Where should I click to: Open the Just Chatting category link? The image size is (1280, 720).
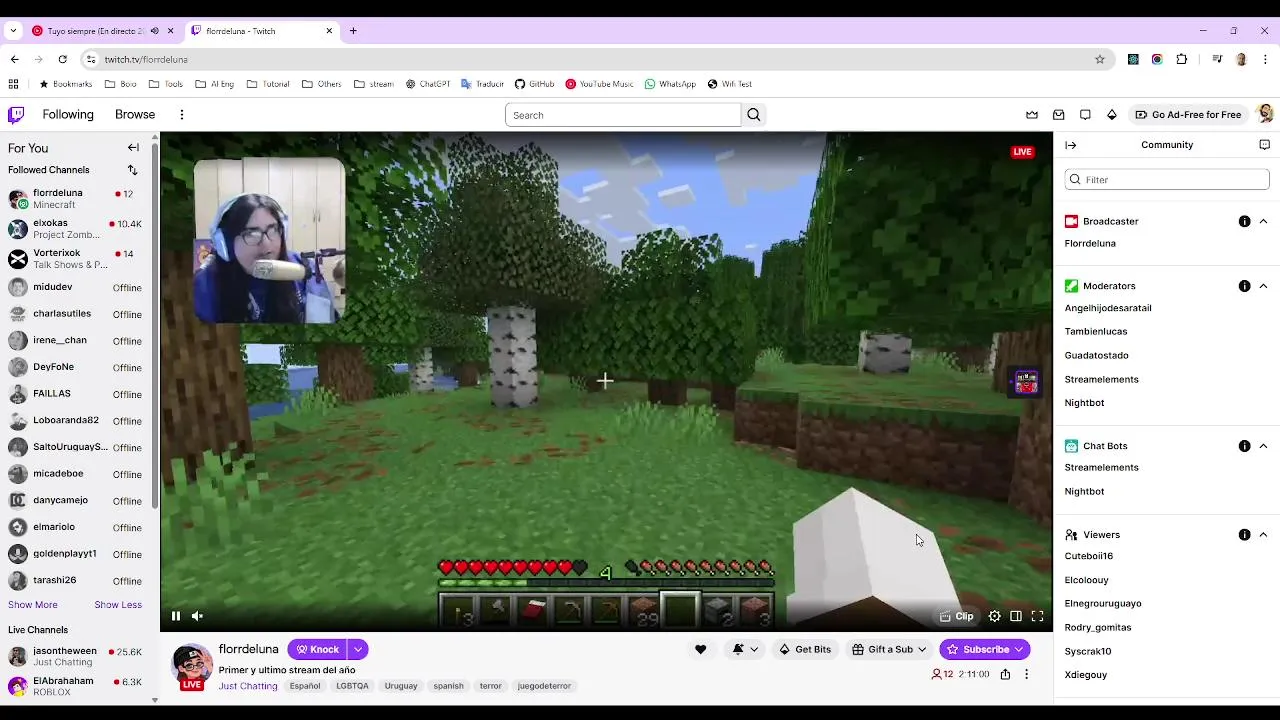tap(248, 686)
